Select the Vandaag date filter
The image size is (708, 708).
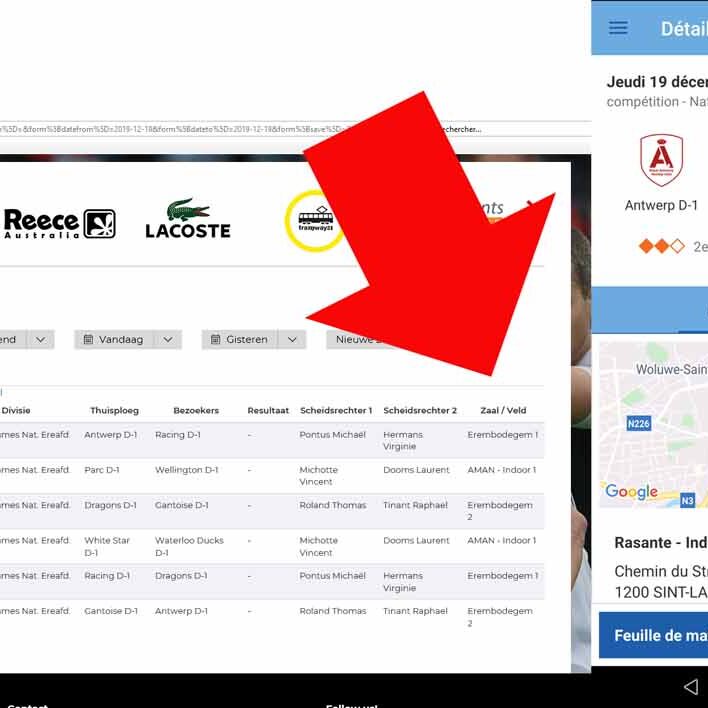[114, 340]
